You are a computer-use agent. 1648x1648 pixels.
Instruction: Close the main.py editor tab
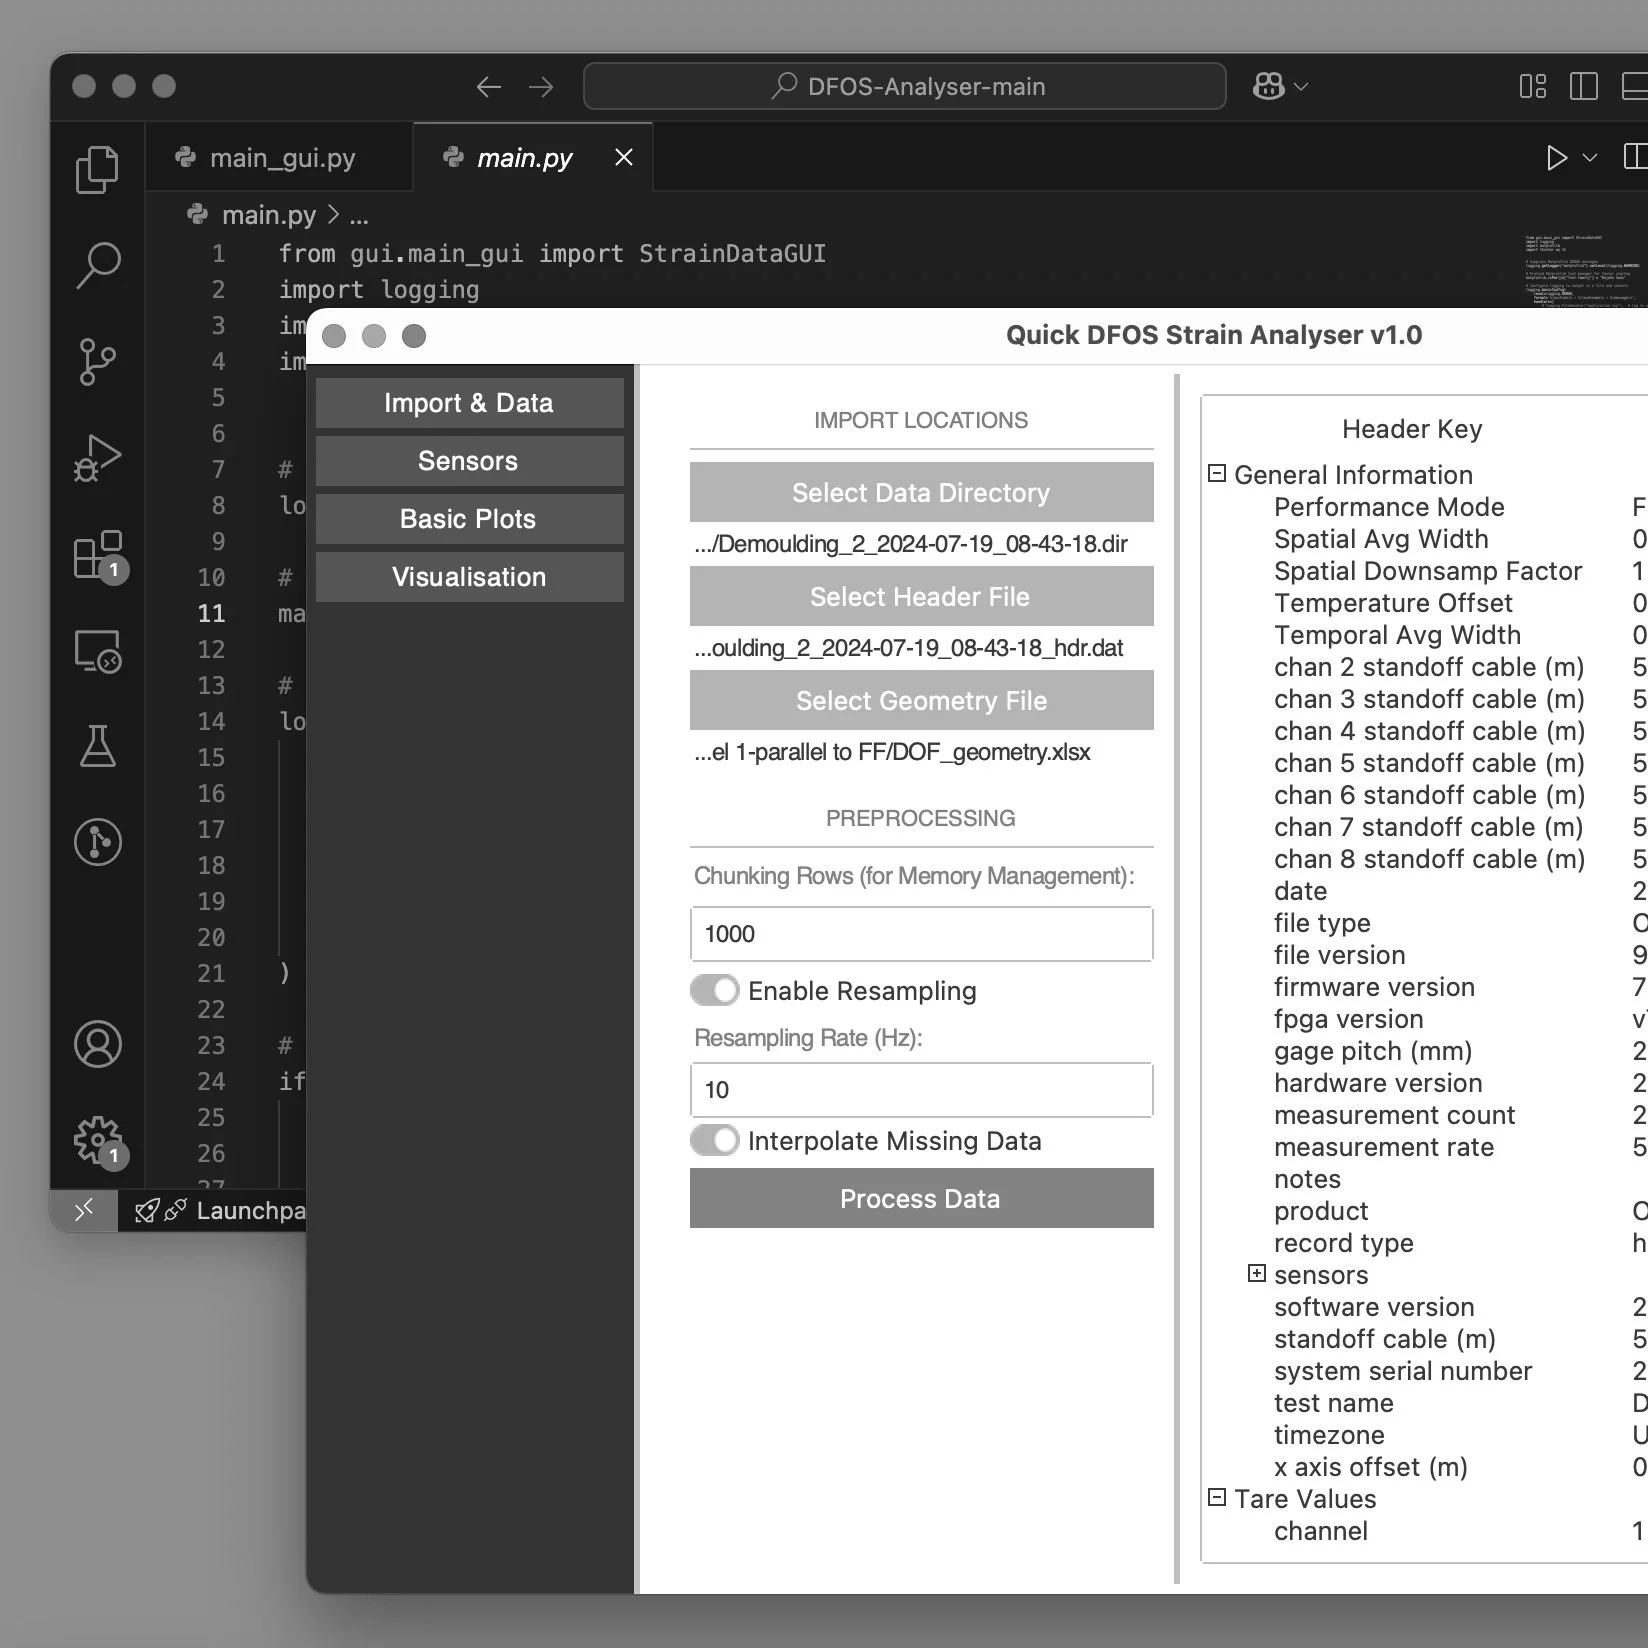pos(624,157)
